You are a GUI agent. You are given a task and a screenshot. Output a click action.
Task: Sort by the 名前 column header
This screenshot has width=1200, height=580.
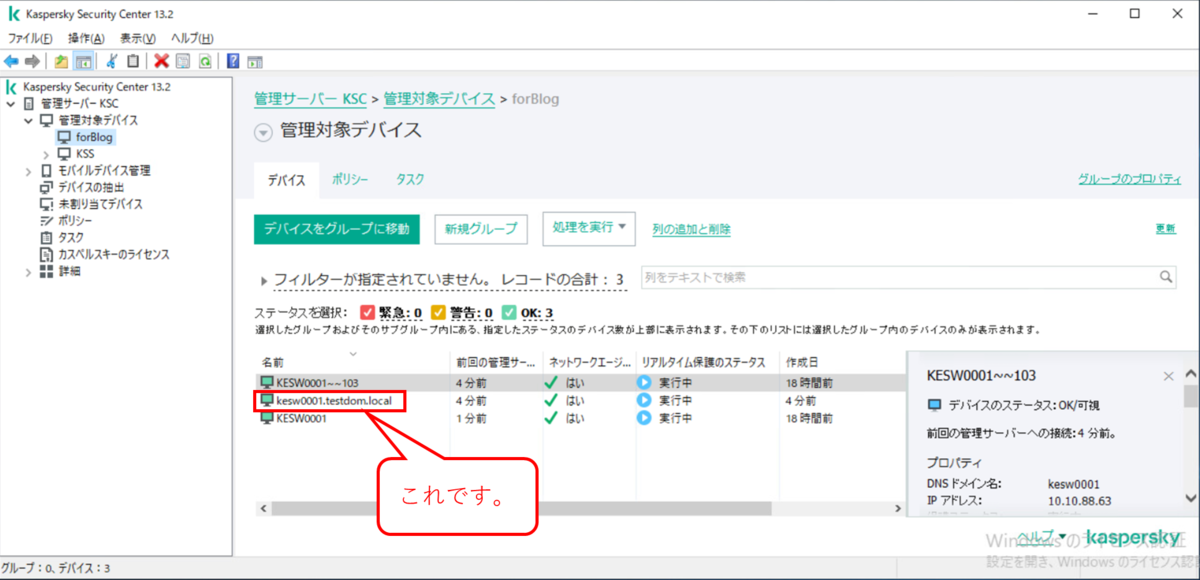352,361
